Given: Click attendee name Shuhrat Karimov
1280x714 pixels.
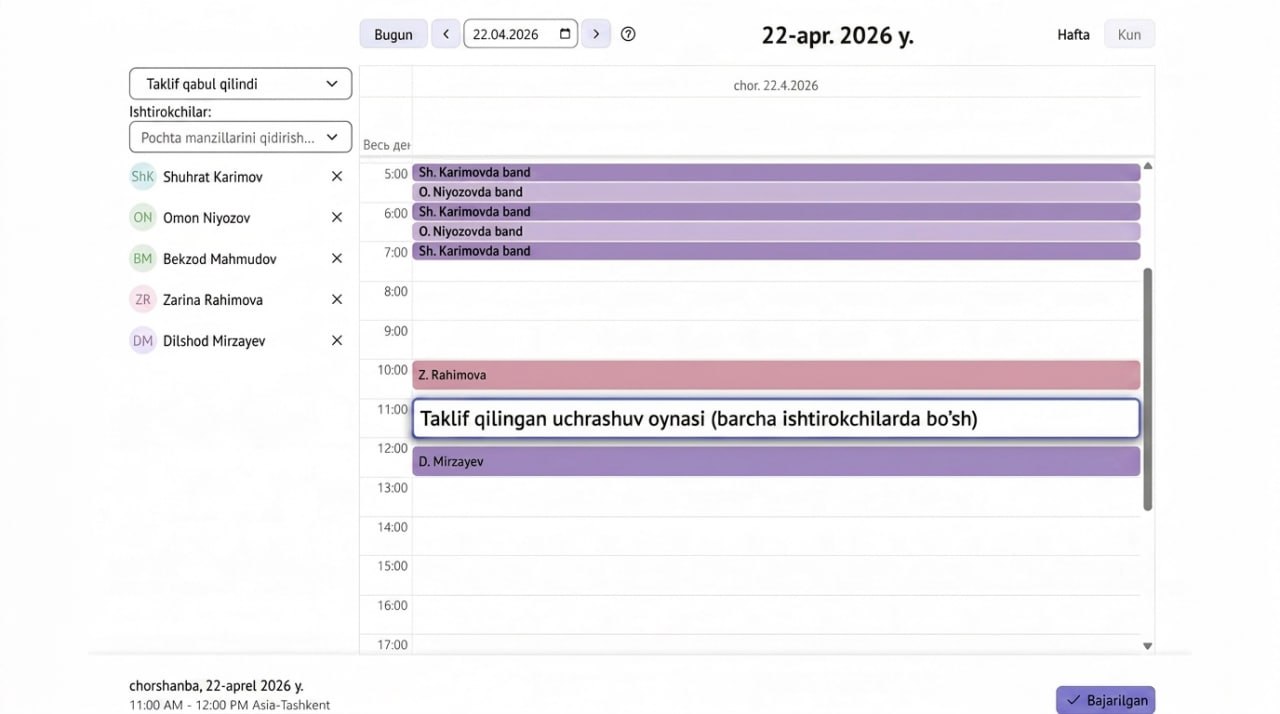Looking at the screenshot, I should (213, 176).
